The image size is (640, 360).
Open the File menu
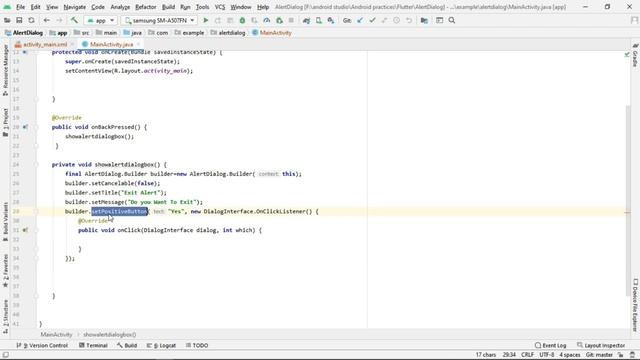pos(20,7)
